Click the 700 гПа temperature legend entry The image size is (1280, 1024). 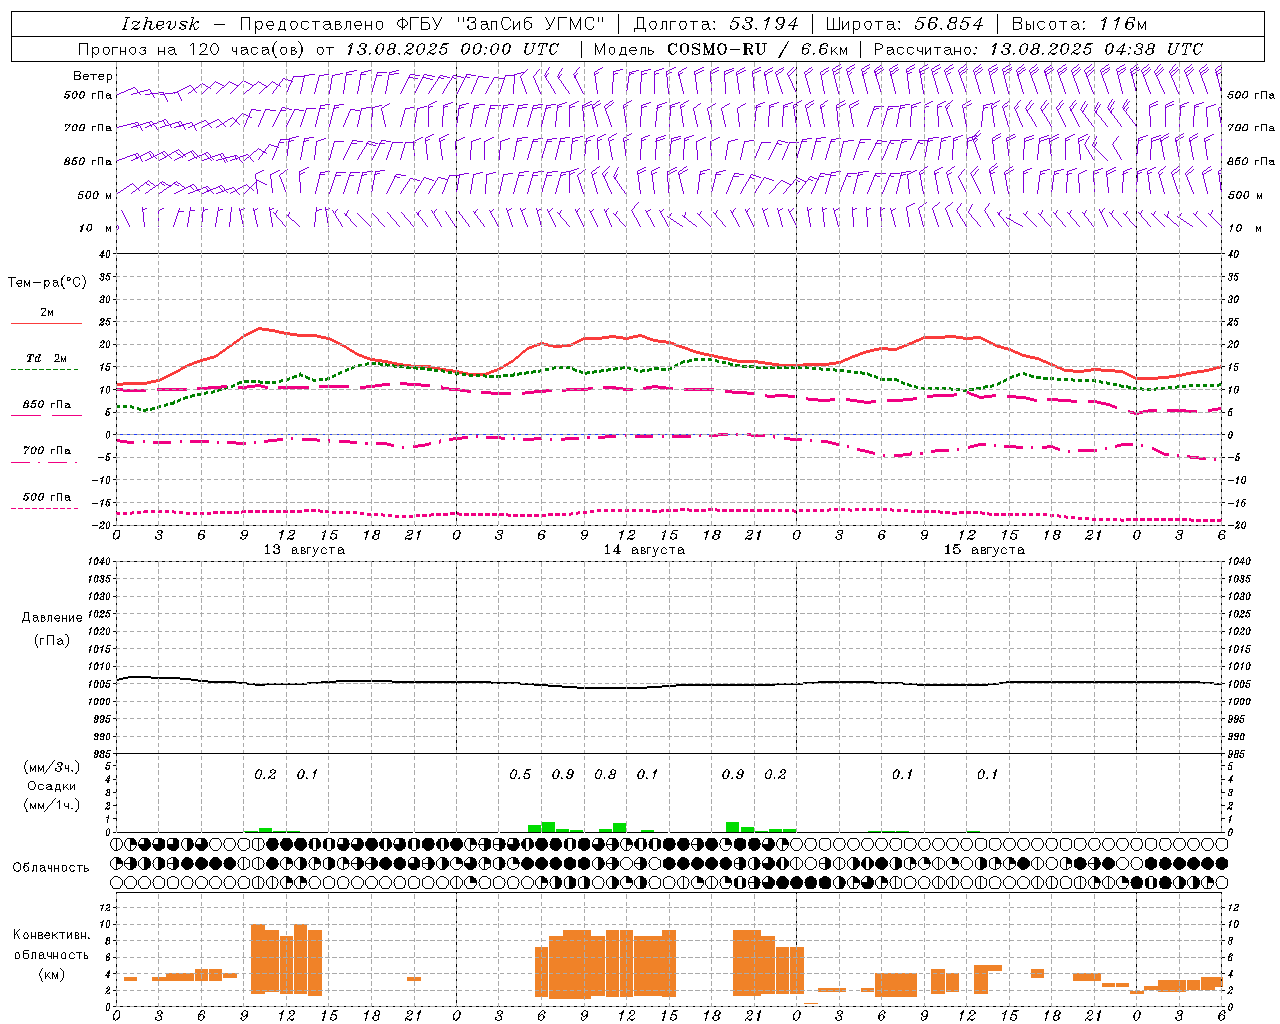47,450
